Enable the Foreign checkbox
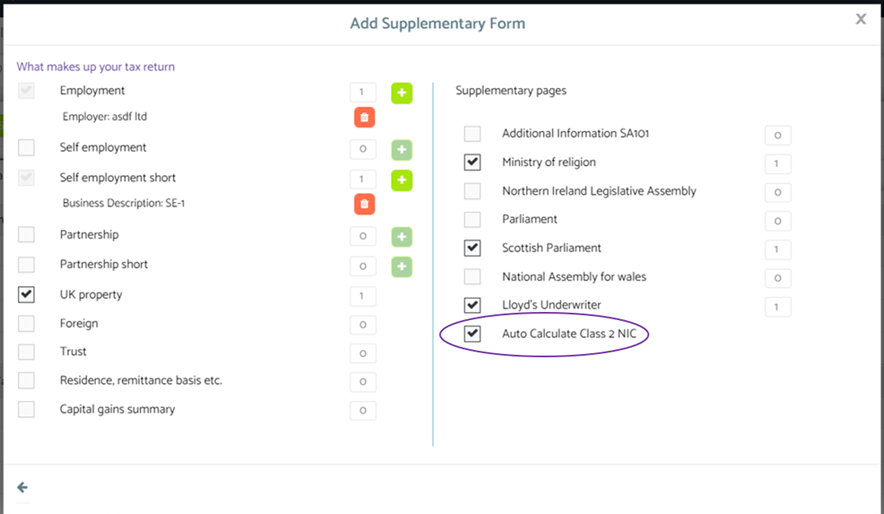The width and height of the screenshot is (884, 514). 27,324
